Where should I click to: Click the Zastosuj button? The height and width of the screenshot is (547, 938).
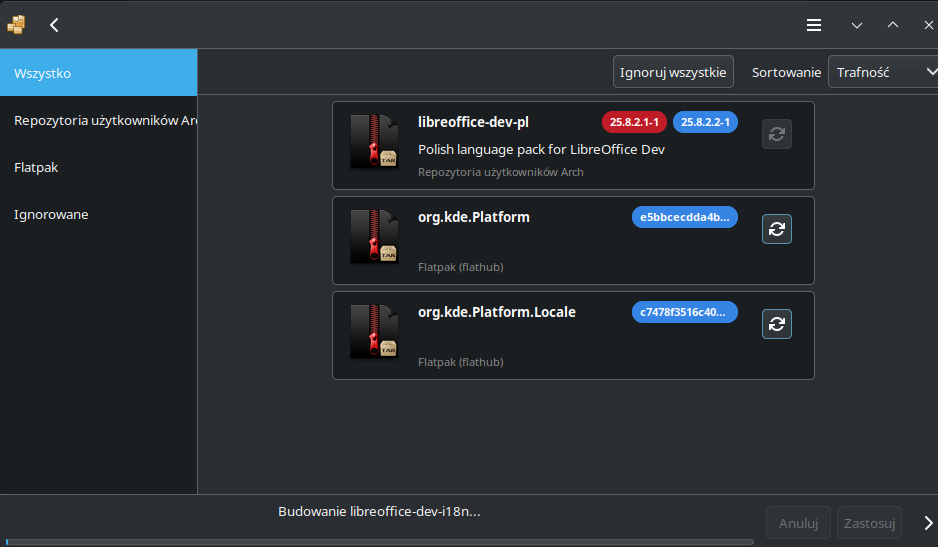pos(869,522)
